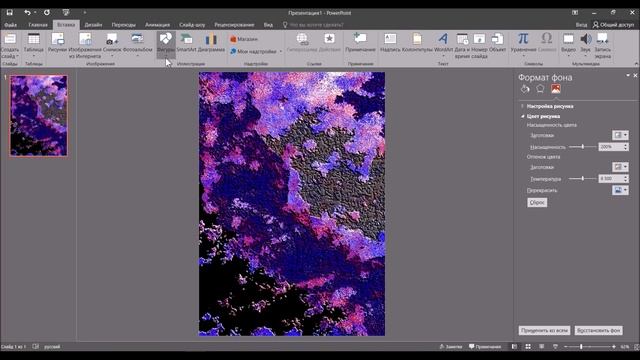Open Формат фона pane options arrow
The width and height of the screenshot is (640, 360).
point(628,76)
